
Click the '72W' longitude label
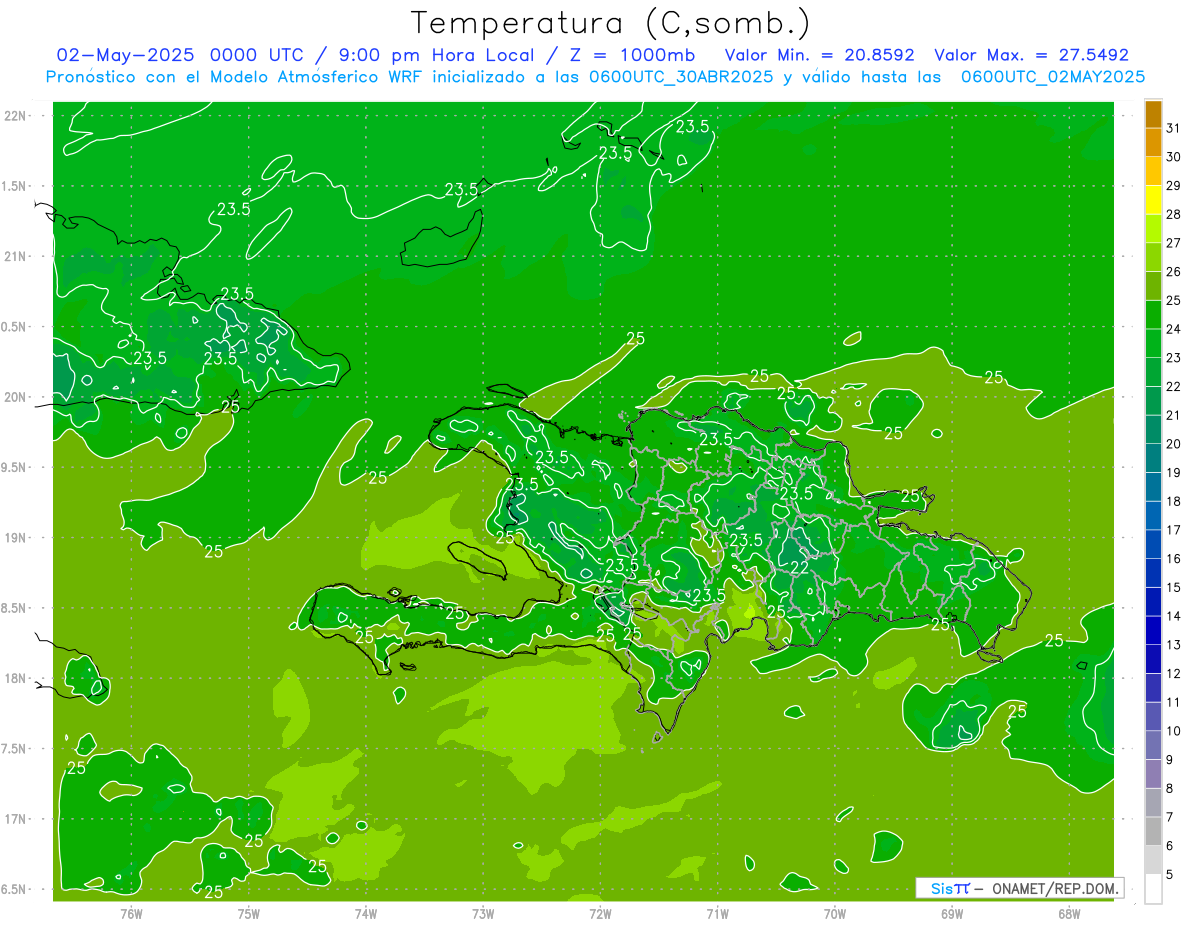click(x=600, y=913)
